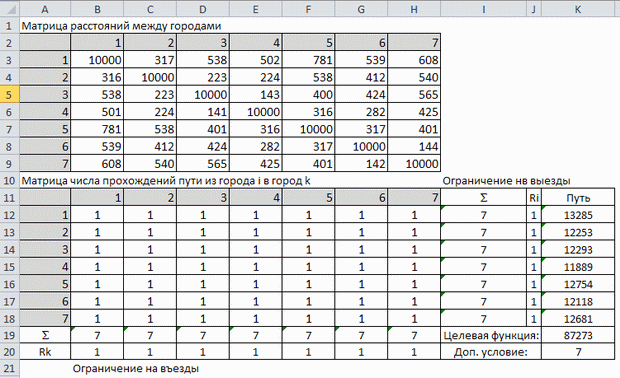Click cell containing 144 in row 8
620x378 pixels.
tap(414, 147)
